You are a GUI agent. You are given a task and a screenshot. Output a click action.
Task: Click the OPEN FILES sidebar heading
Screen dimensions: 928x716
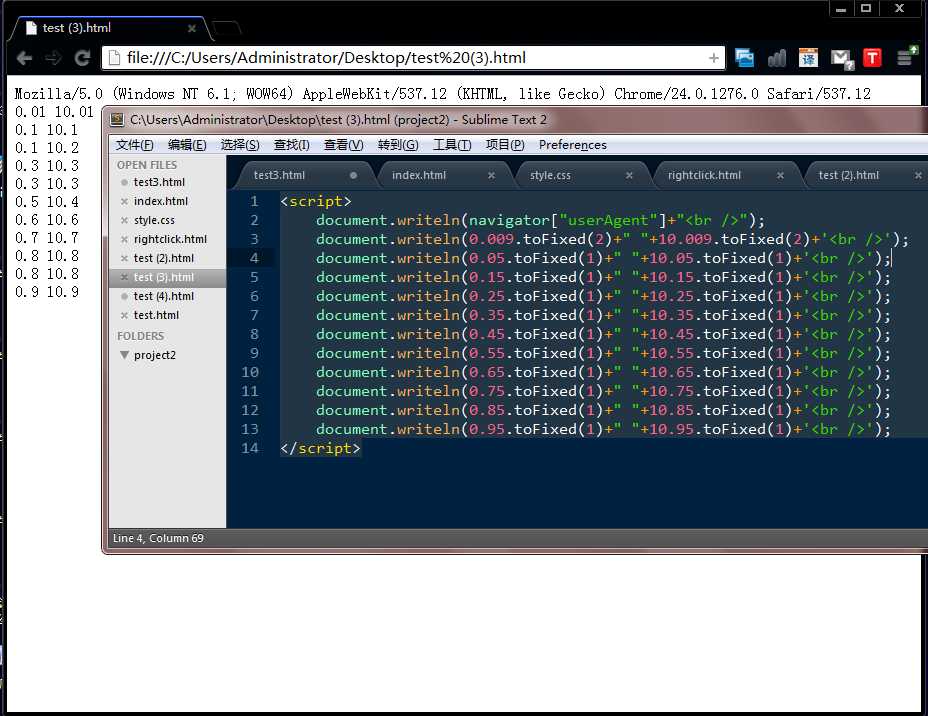click(147, 165)
